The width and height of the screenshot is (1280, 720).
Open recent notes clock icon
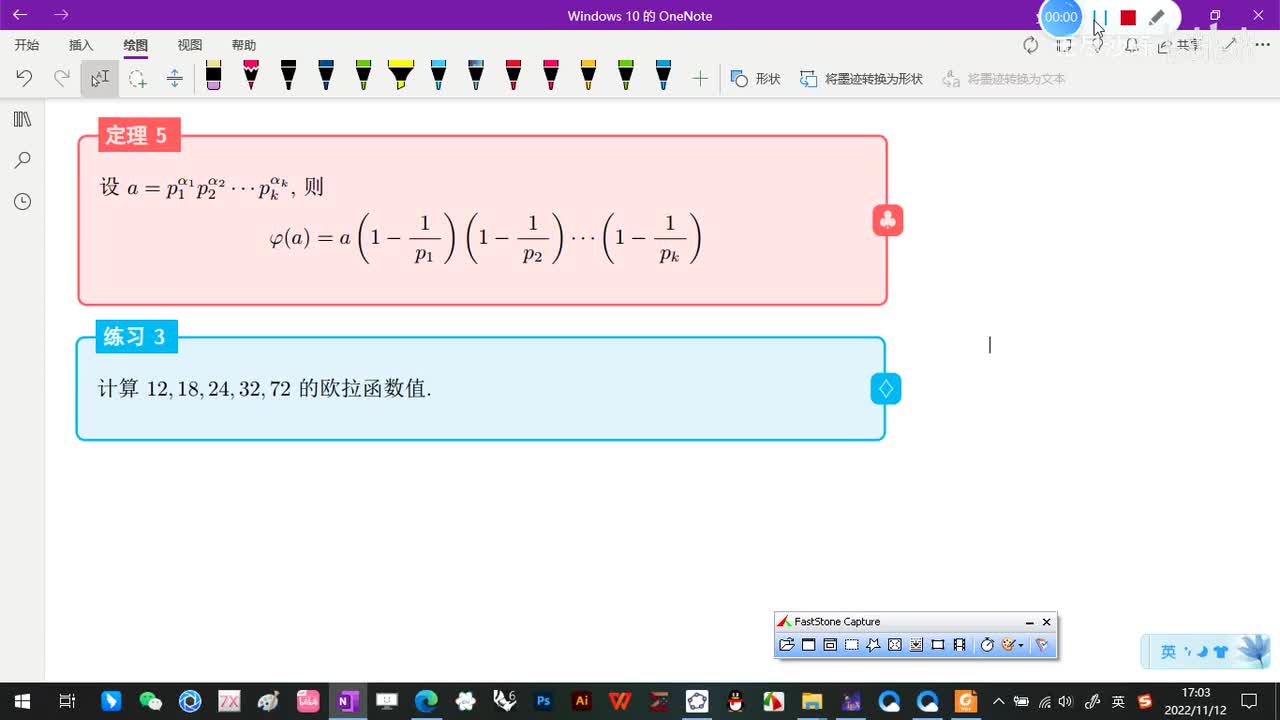pyautogui.click(x=22, y=201)
